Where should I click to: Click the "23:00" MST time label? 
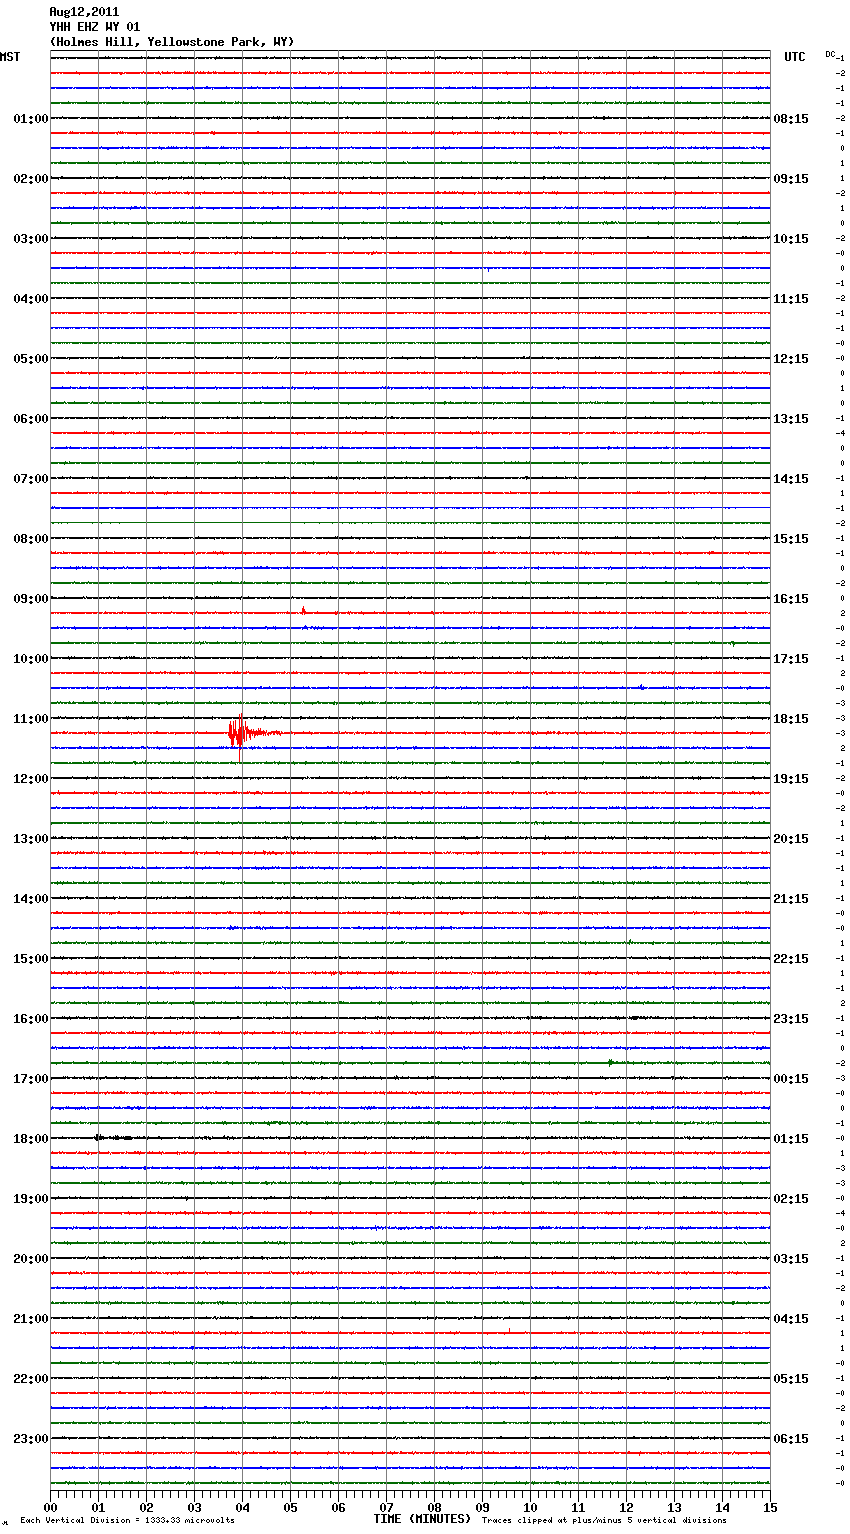[x=30, y=1439]
